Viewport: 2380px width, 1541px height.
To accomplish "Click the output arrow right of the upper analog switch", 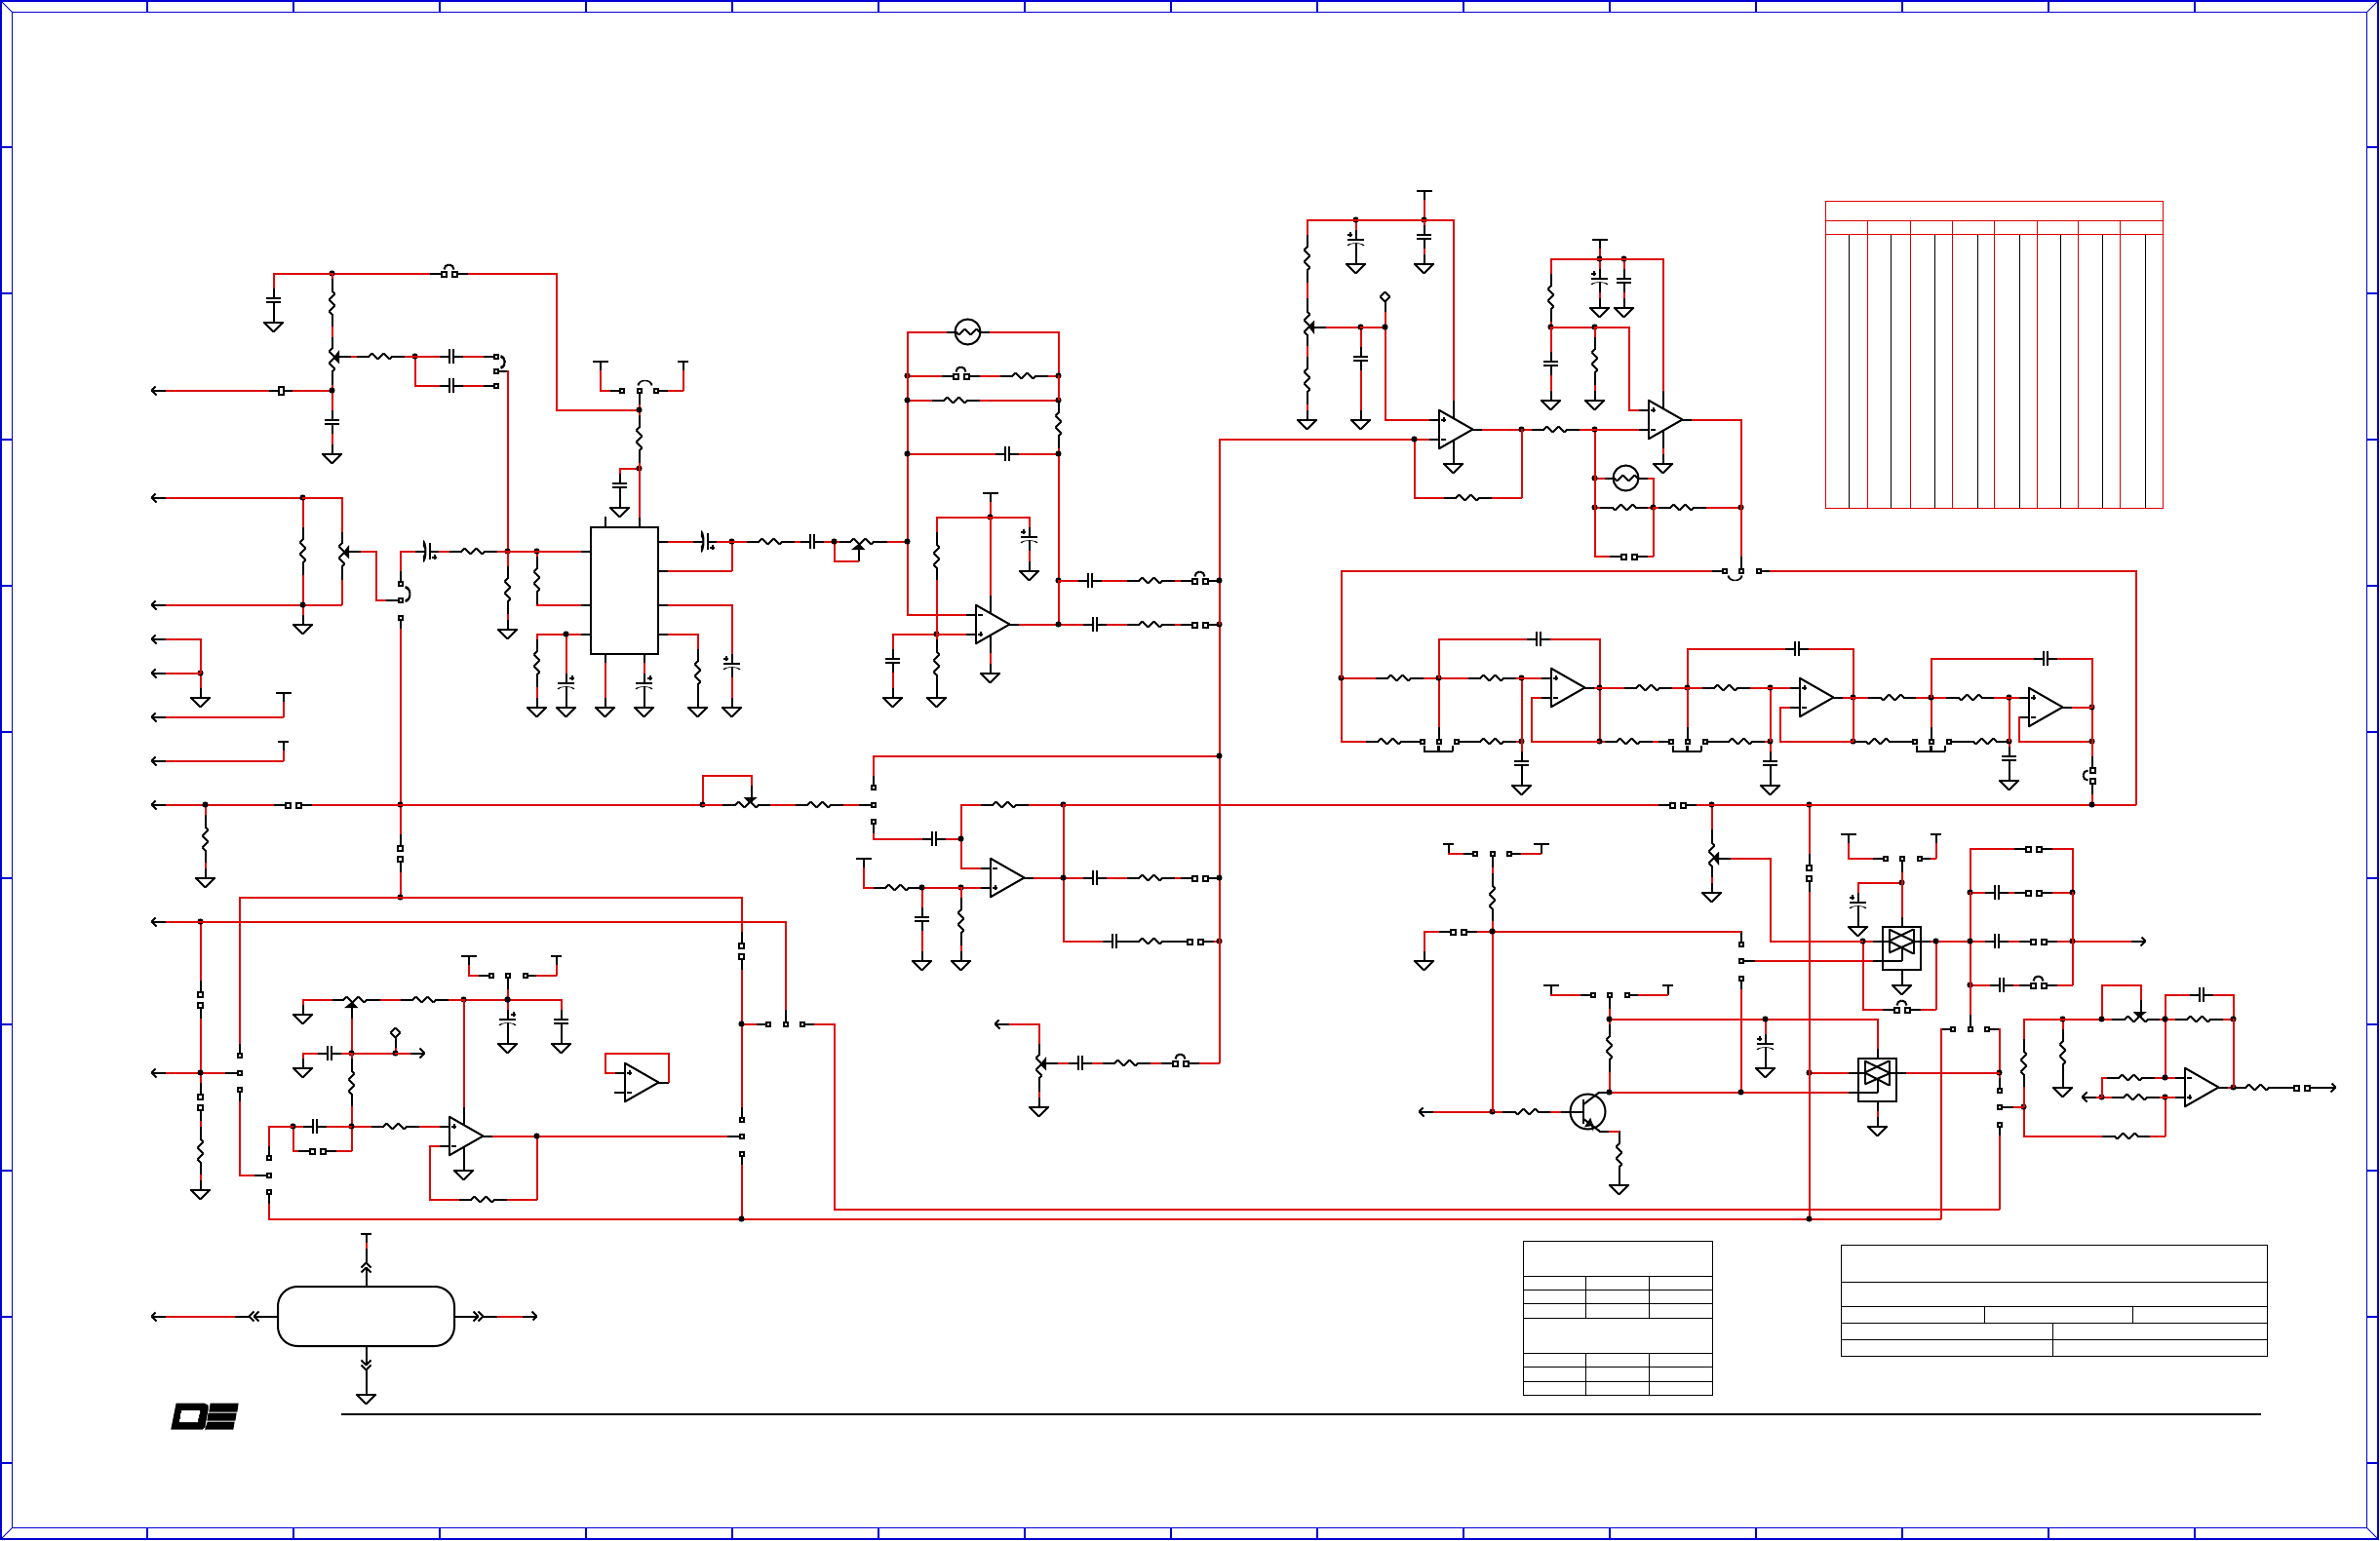I will (x=2141, y=942).
